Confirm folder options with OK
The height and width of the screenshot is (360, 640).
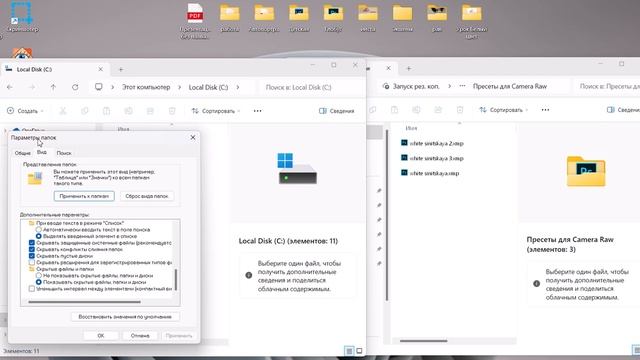[101, 336]
